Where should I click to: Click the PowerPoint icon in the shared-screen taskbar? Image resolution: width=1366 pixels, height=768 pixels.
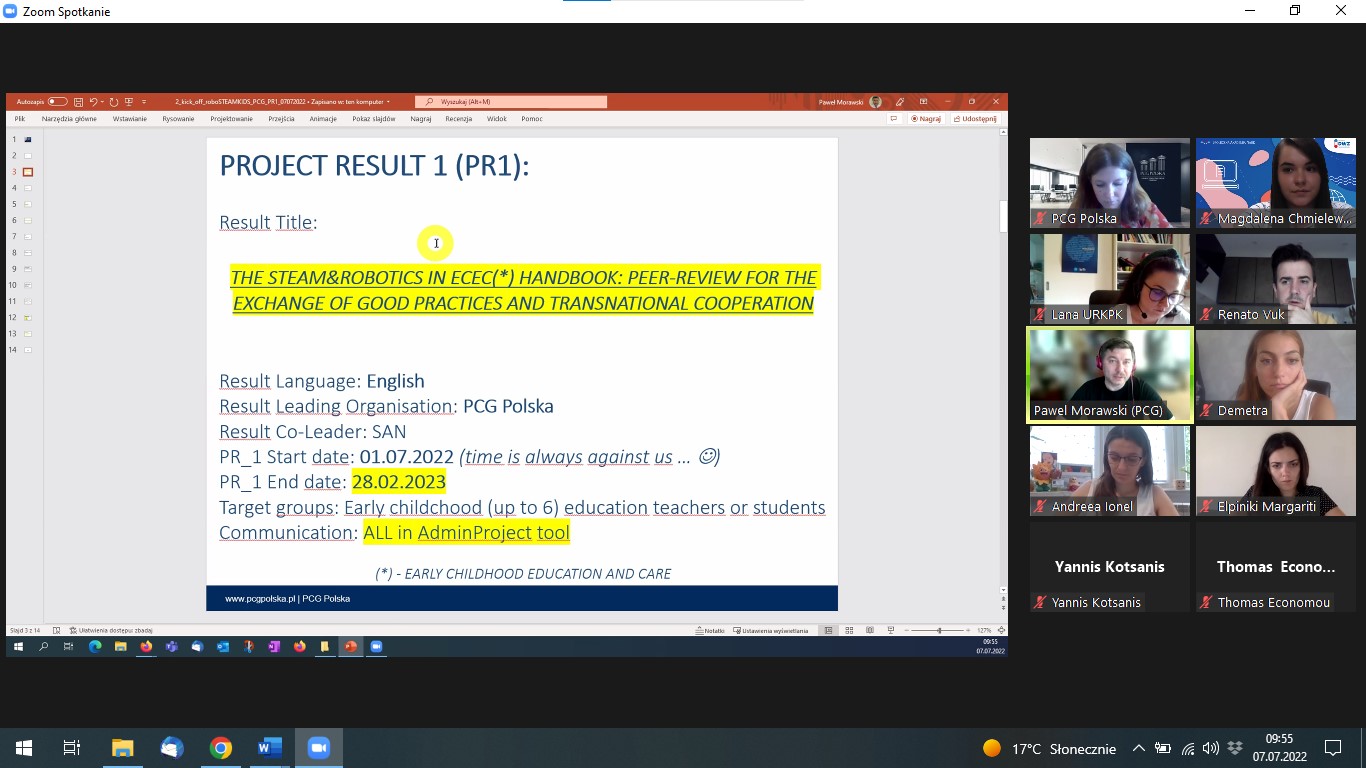[x=350, y=647]
